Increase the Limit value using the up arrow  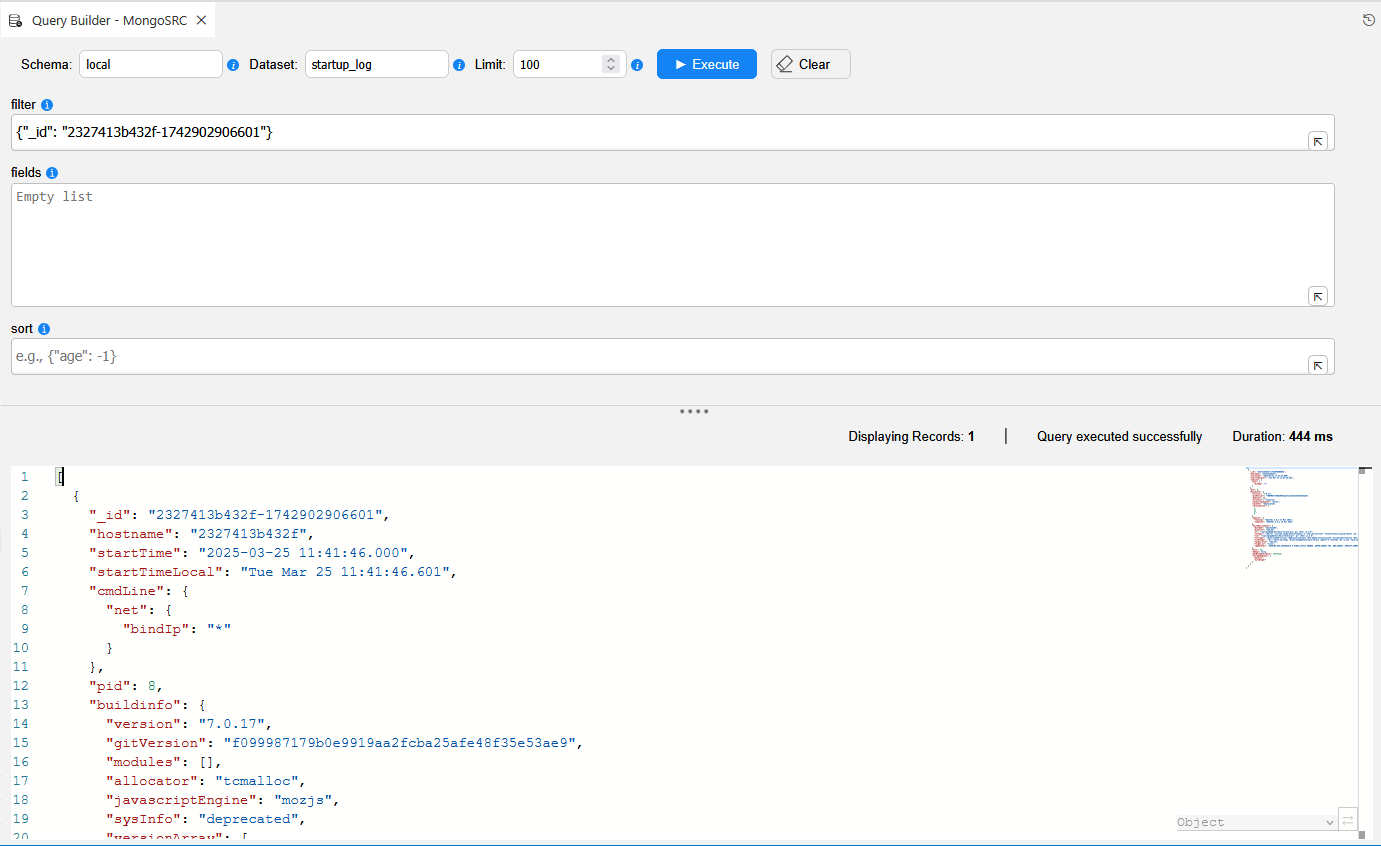click(611, 59)
